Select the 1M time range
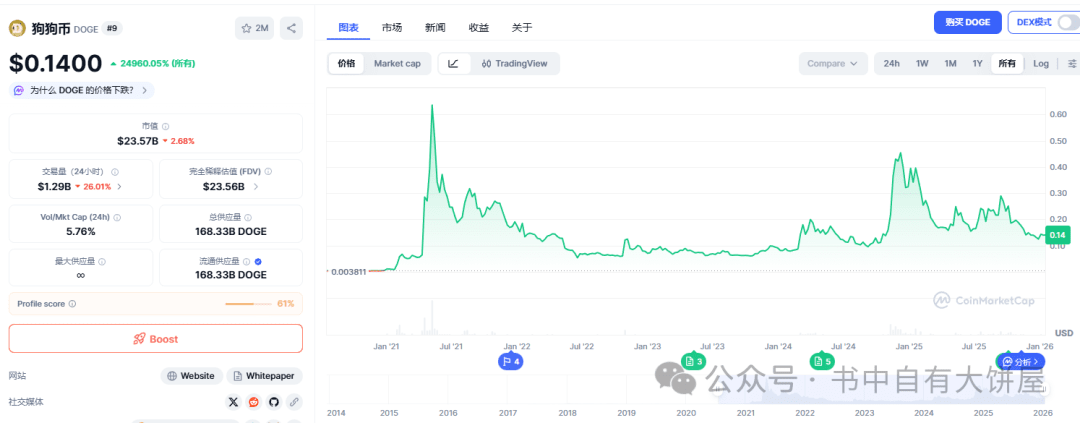 click(950, 63)
